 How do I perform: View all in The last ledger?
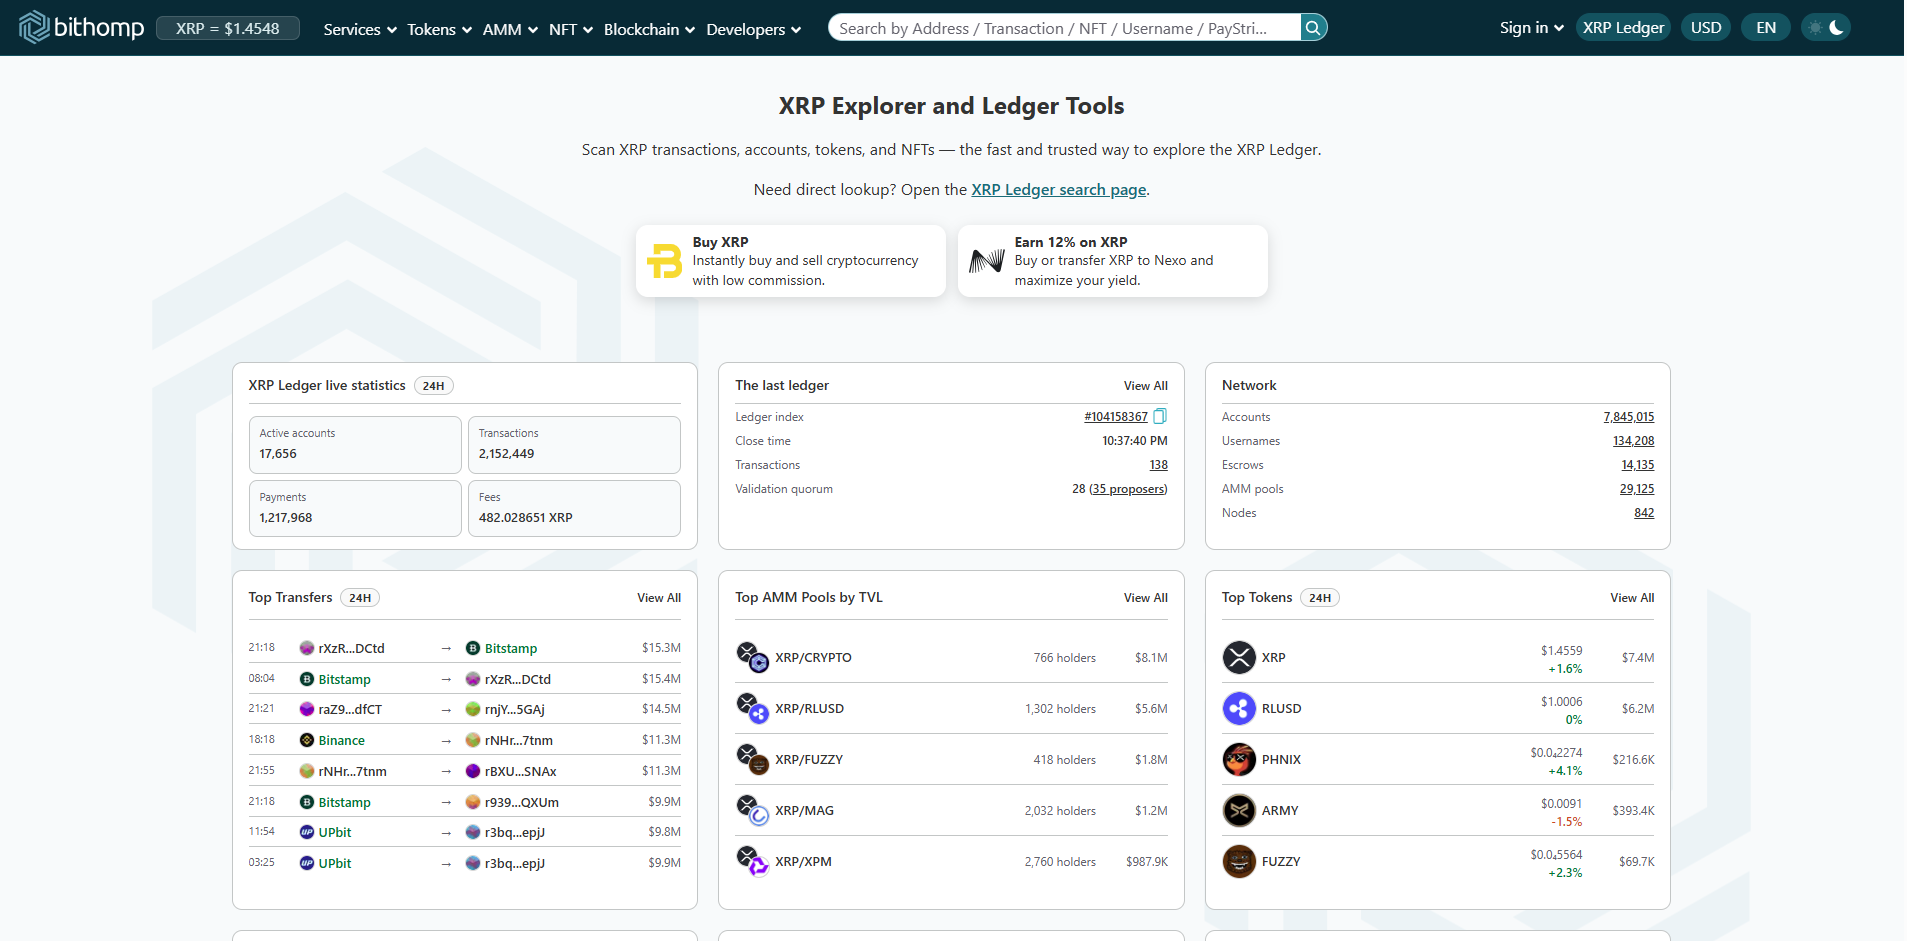click(1145, 386)
